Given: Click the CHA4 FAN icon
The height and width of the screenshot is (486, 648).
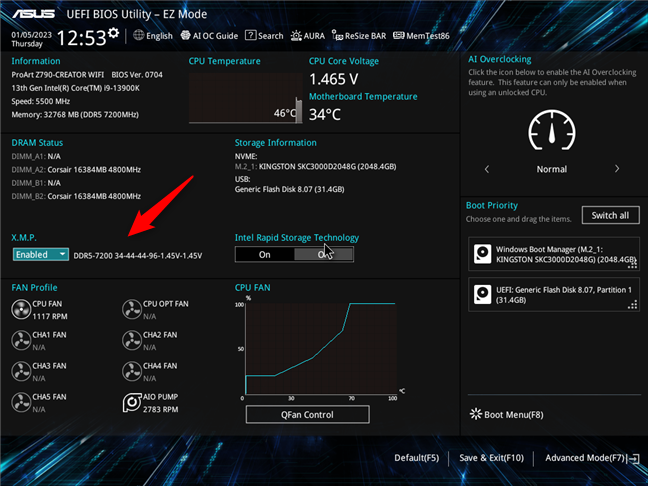Looking at the screenshot, I should (x=132, y=372).
